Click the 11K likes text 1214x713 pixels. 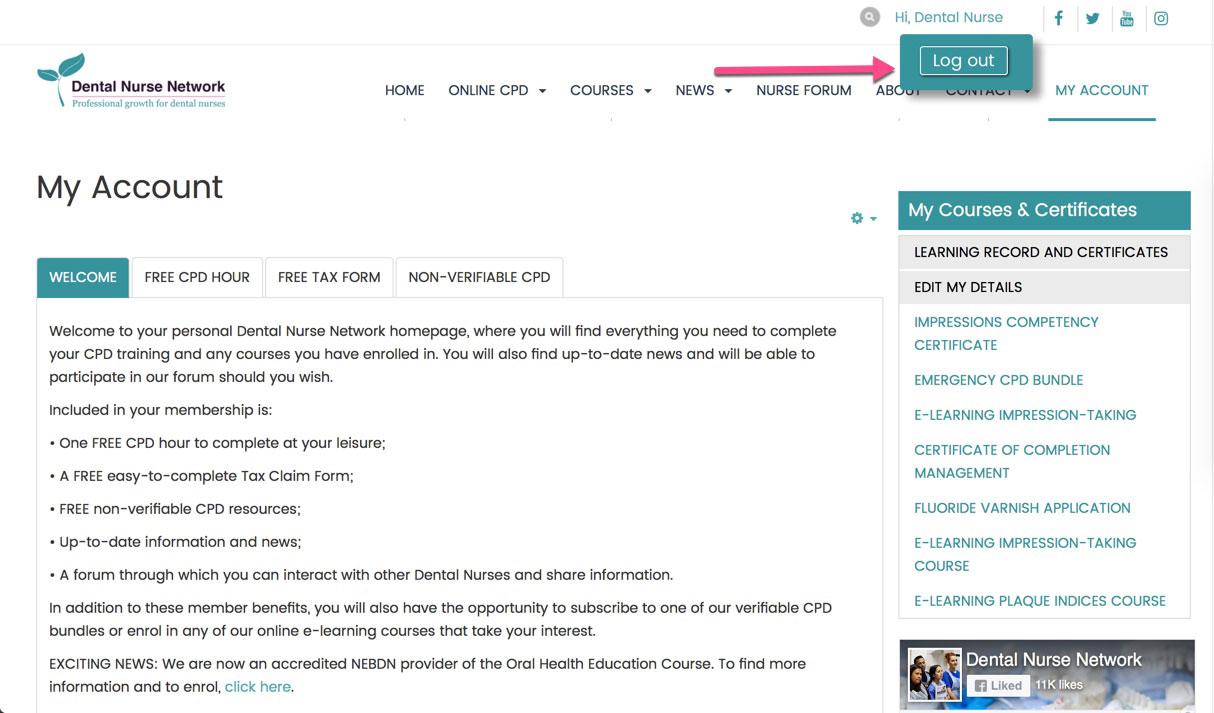pyautogui.click(x=1058, y=685)
